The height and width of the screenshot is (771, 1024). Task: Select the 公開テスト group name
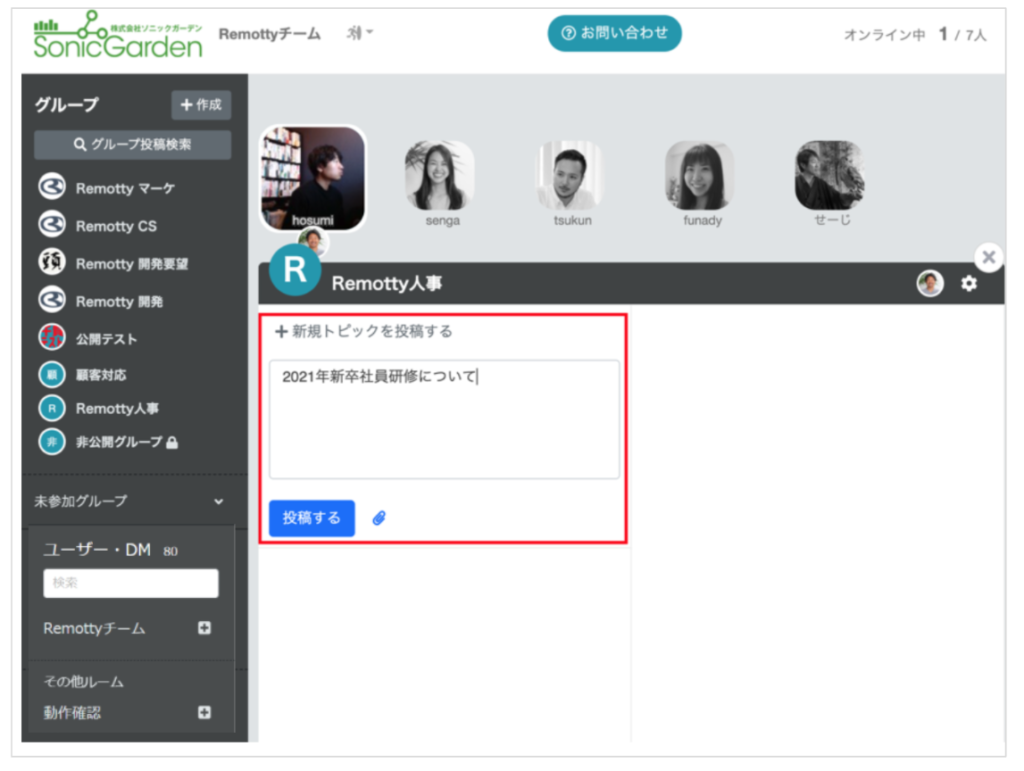click(106, 339)
